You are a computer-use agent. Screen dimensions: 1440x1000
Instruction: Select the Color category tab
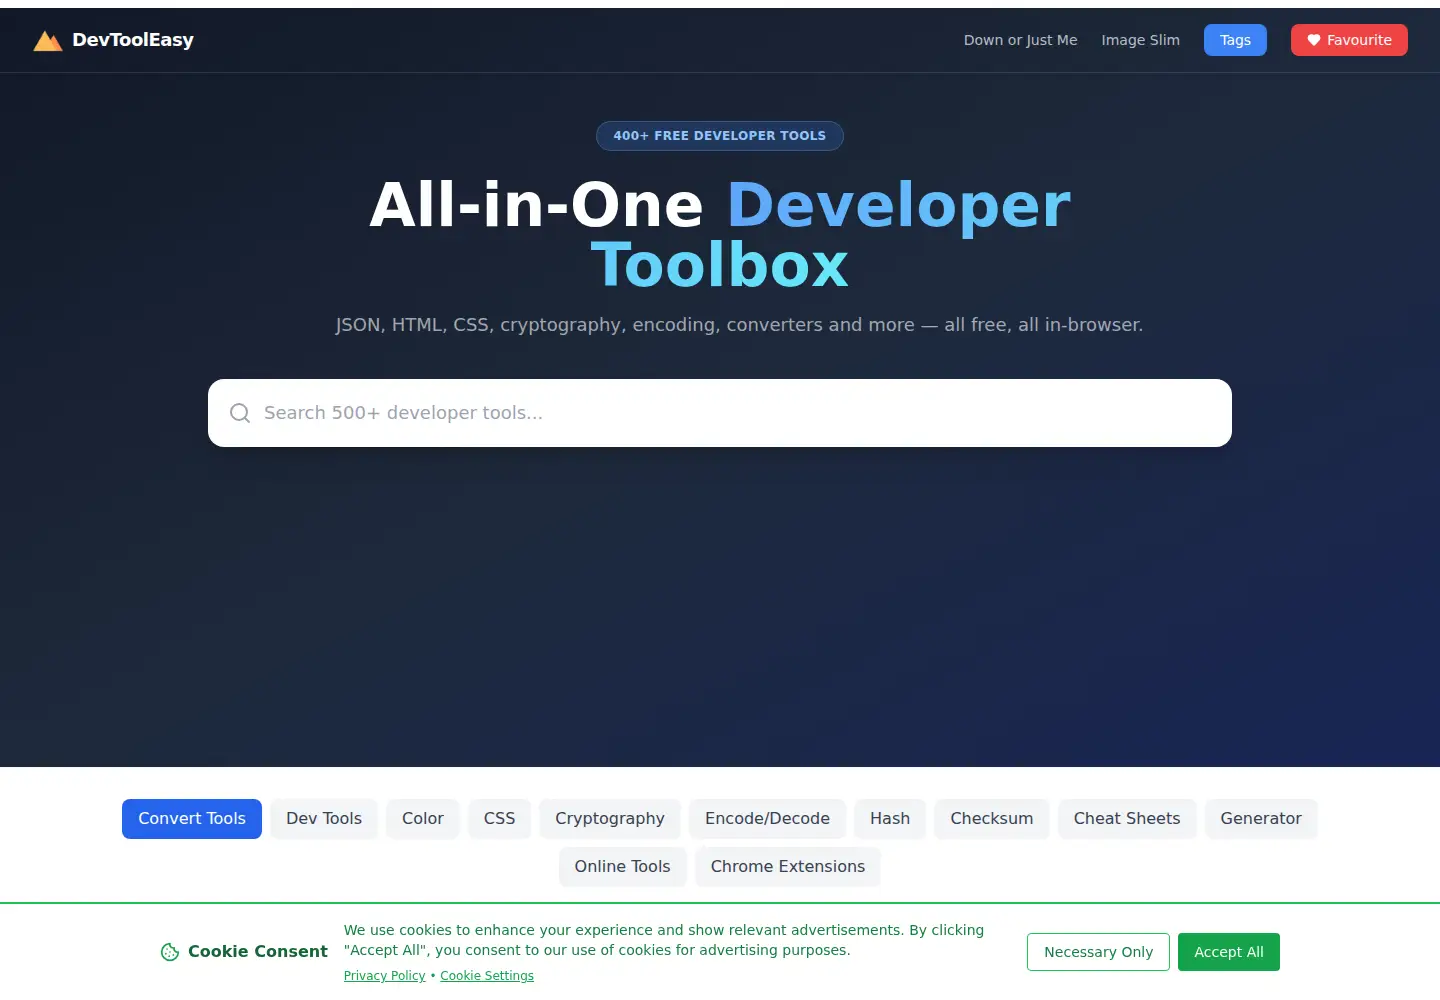coord(423,819)
